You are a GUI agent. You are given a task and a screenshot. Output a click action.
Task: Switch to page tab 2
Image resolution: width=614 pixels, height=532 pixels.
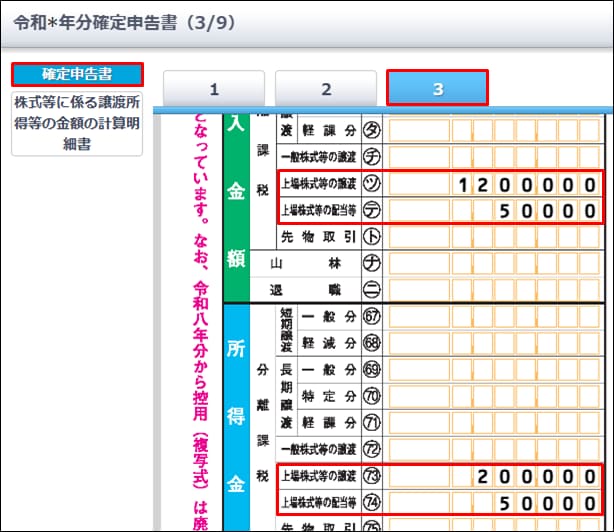[x=326, y=88]
